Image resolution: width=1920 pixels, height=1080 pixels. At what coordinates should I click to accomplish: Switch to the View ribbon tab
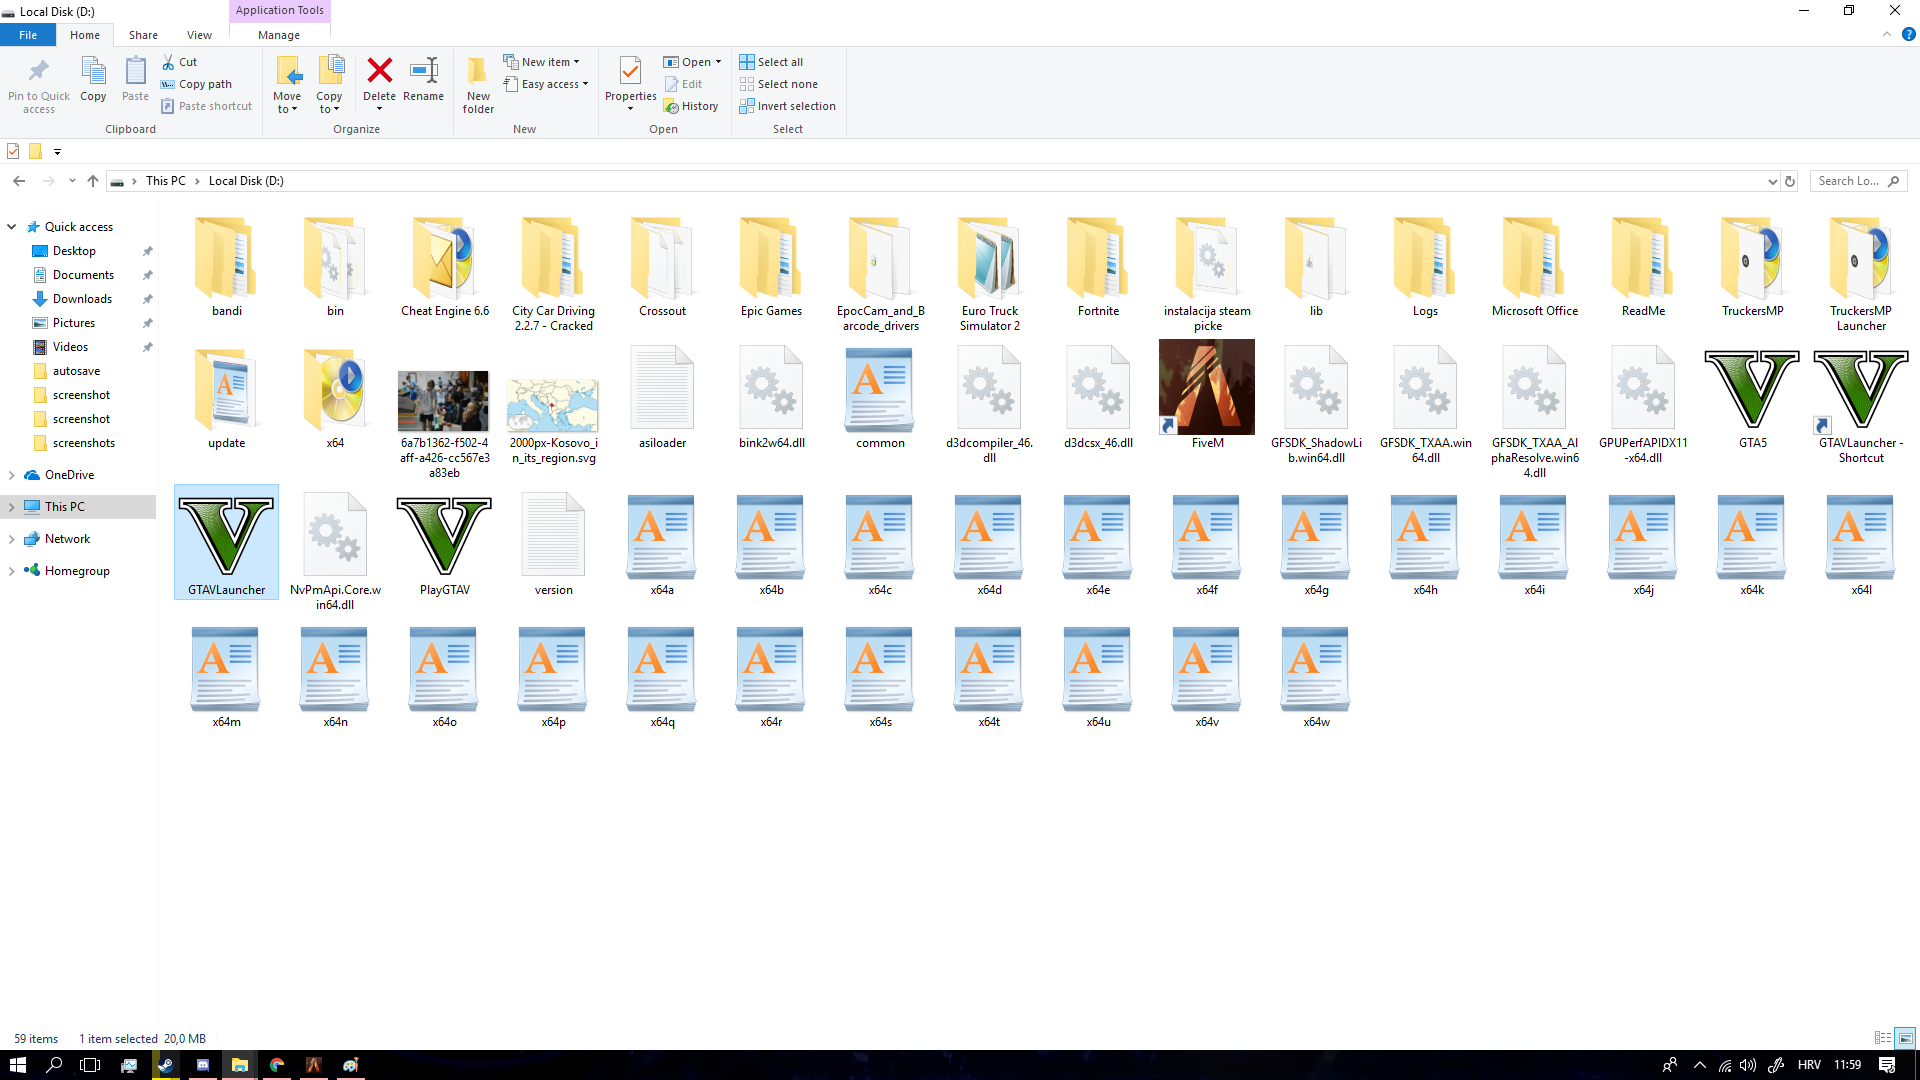[199, 35]
